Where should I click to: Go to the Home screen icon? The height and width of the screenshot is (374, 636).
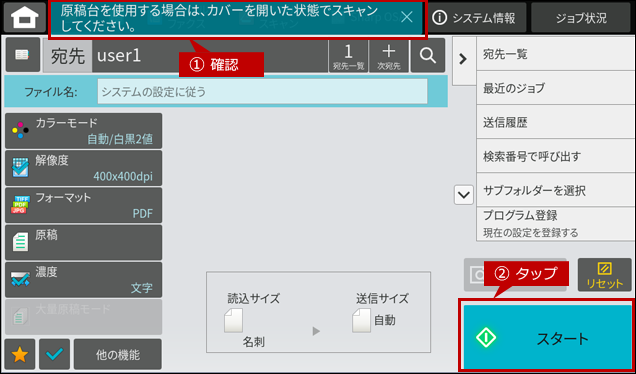tap(24, 17)
